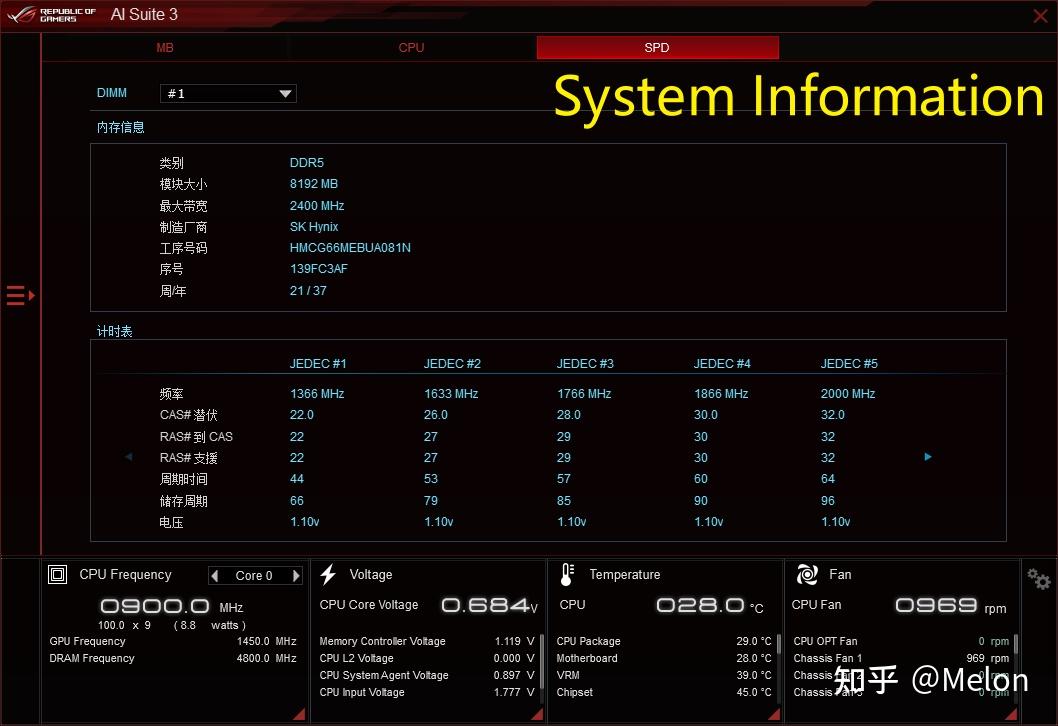Expand the Voltage panel corner triangle
This screenshot has width=1058, height=726.
tap(534, 714)
